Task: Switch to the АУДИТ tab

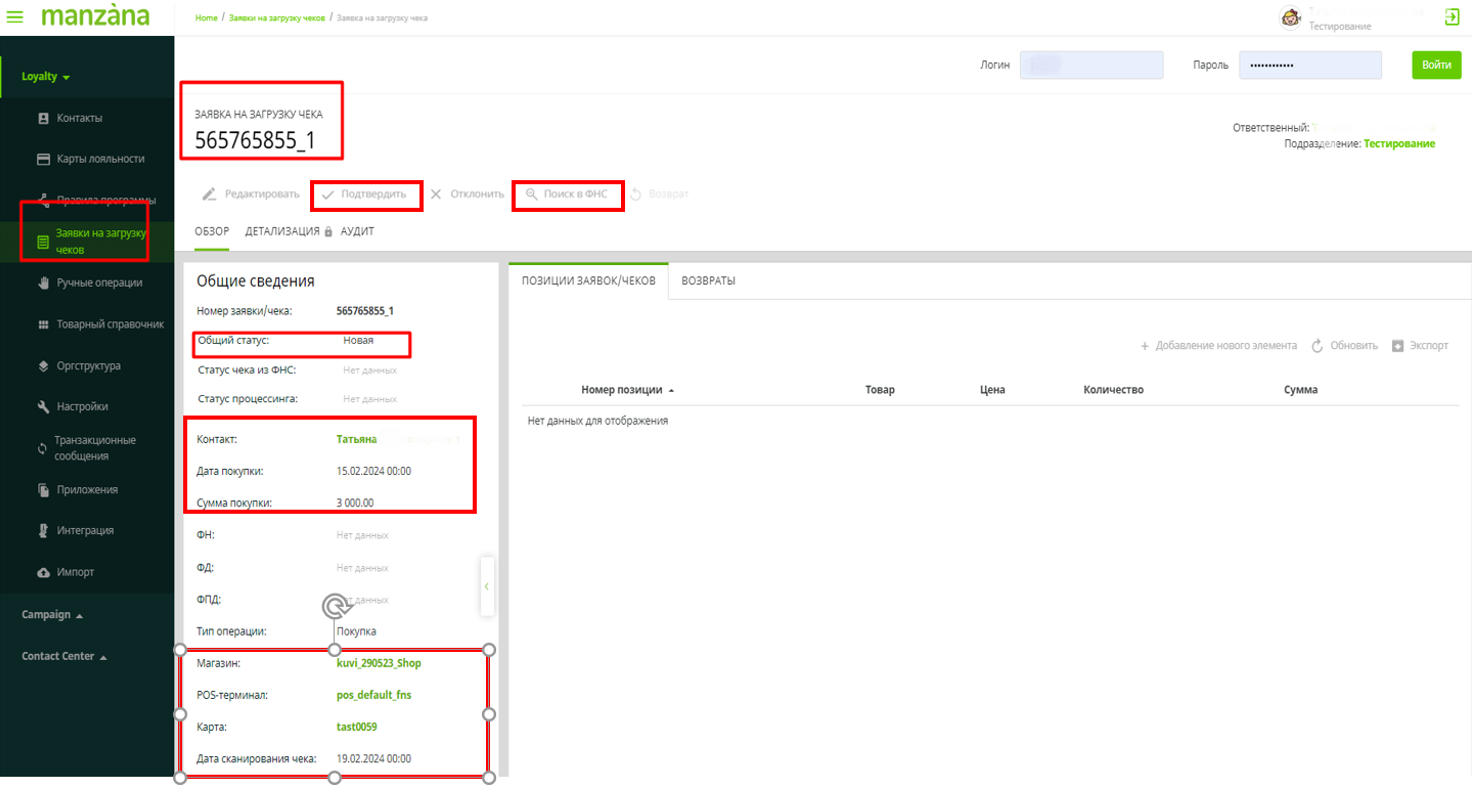Action: coord(357,231)
